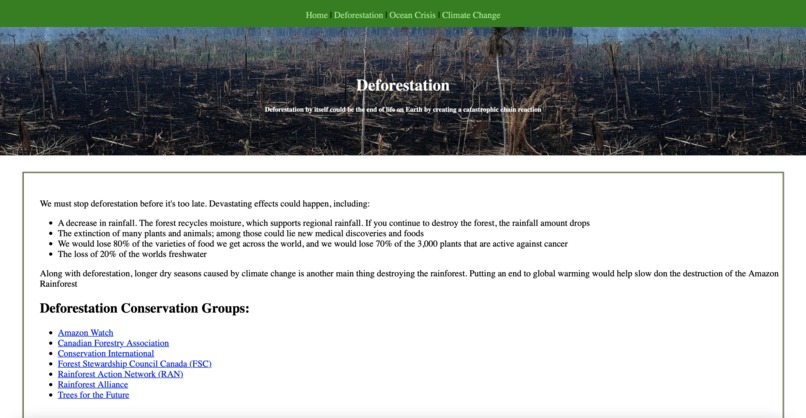Click the 'loss of 20% of the worlds freshwater' bullet

point(132,254)
